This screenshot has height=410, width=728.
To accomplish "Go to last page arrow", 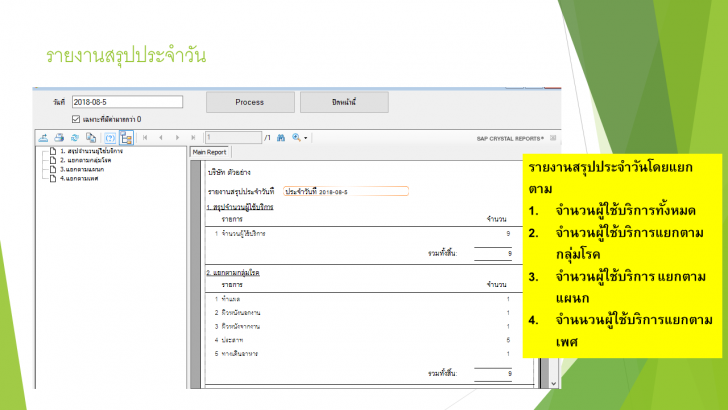I will click(x=193, y=137).
